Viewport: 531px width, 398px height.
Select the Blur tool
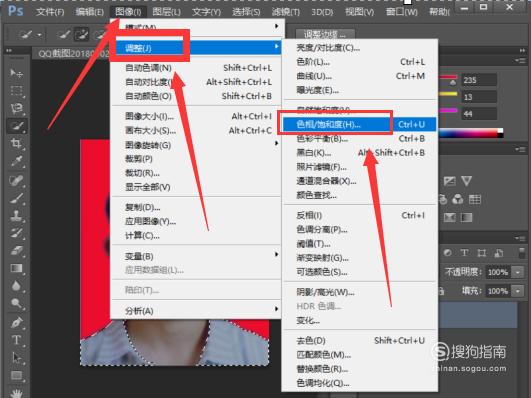tap(16, 286)
